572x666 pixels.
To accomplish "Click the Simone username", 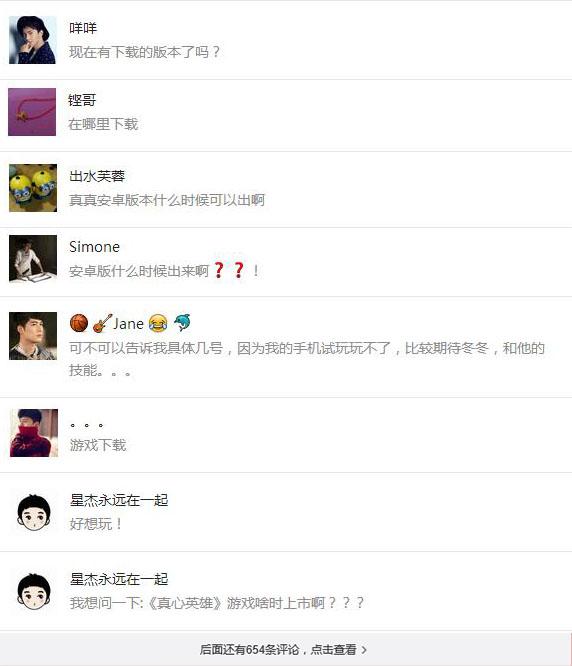I will coord(95,247).
